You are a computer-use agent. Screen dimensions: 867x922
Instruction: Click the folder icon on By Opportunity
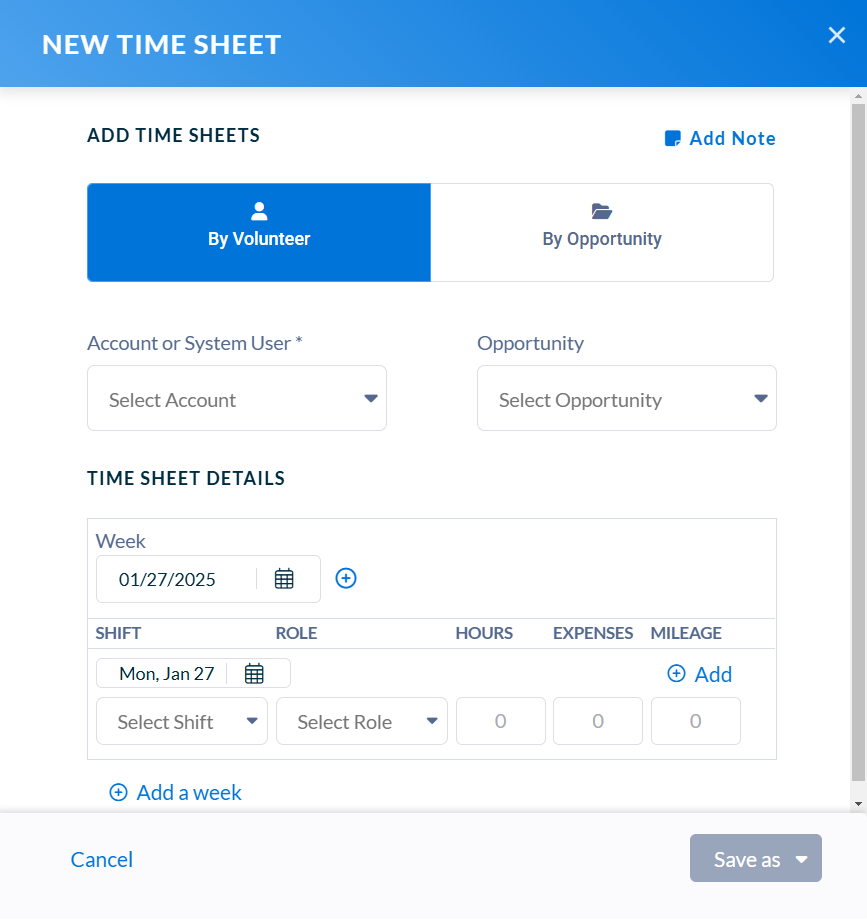[602, 211]
